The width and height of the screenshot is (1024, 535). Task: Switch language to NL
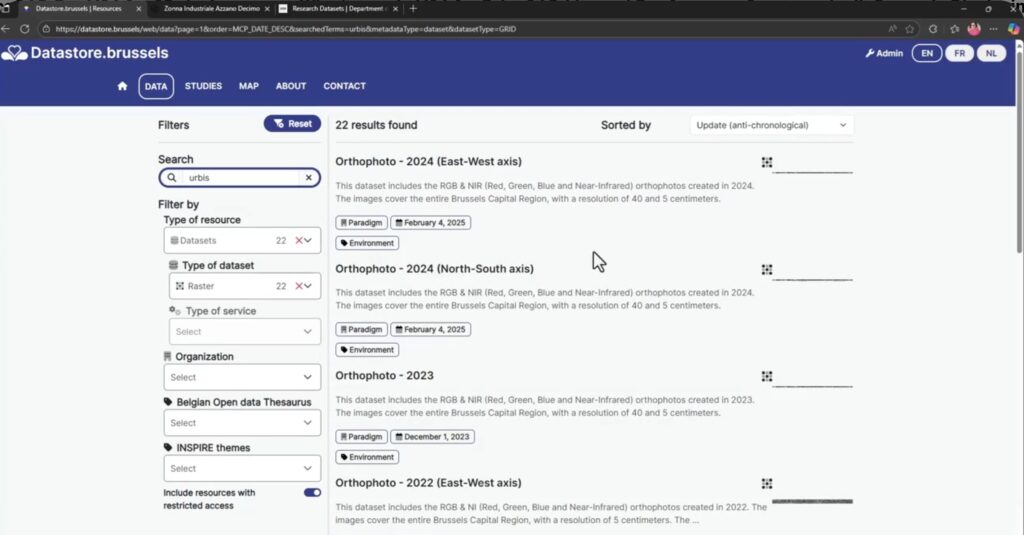pyautogui.click(x=991, y=53)
